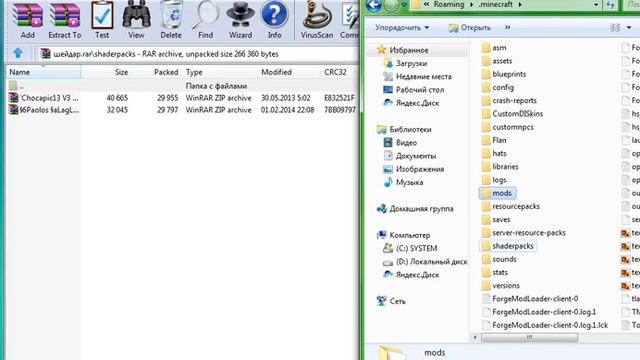Open the address bar history dropdown
Viewport: 640px width, 360px height.
tap(596, 5)
